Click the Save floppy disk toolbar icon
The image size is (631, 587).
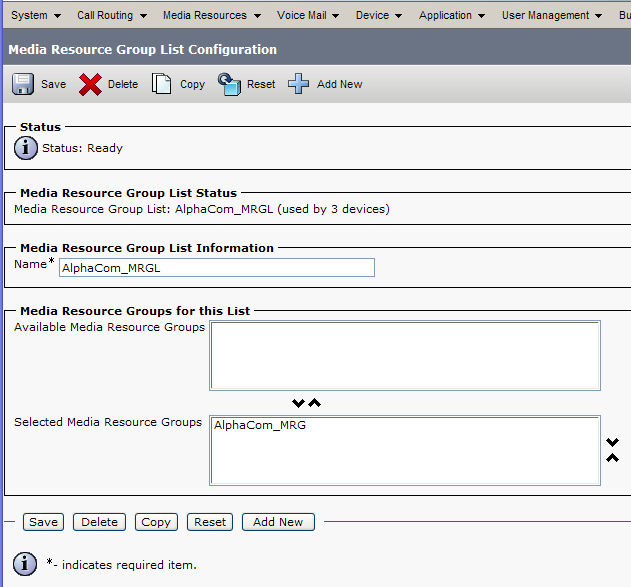coord(23,84)
